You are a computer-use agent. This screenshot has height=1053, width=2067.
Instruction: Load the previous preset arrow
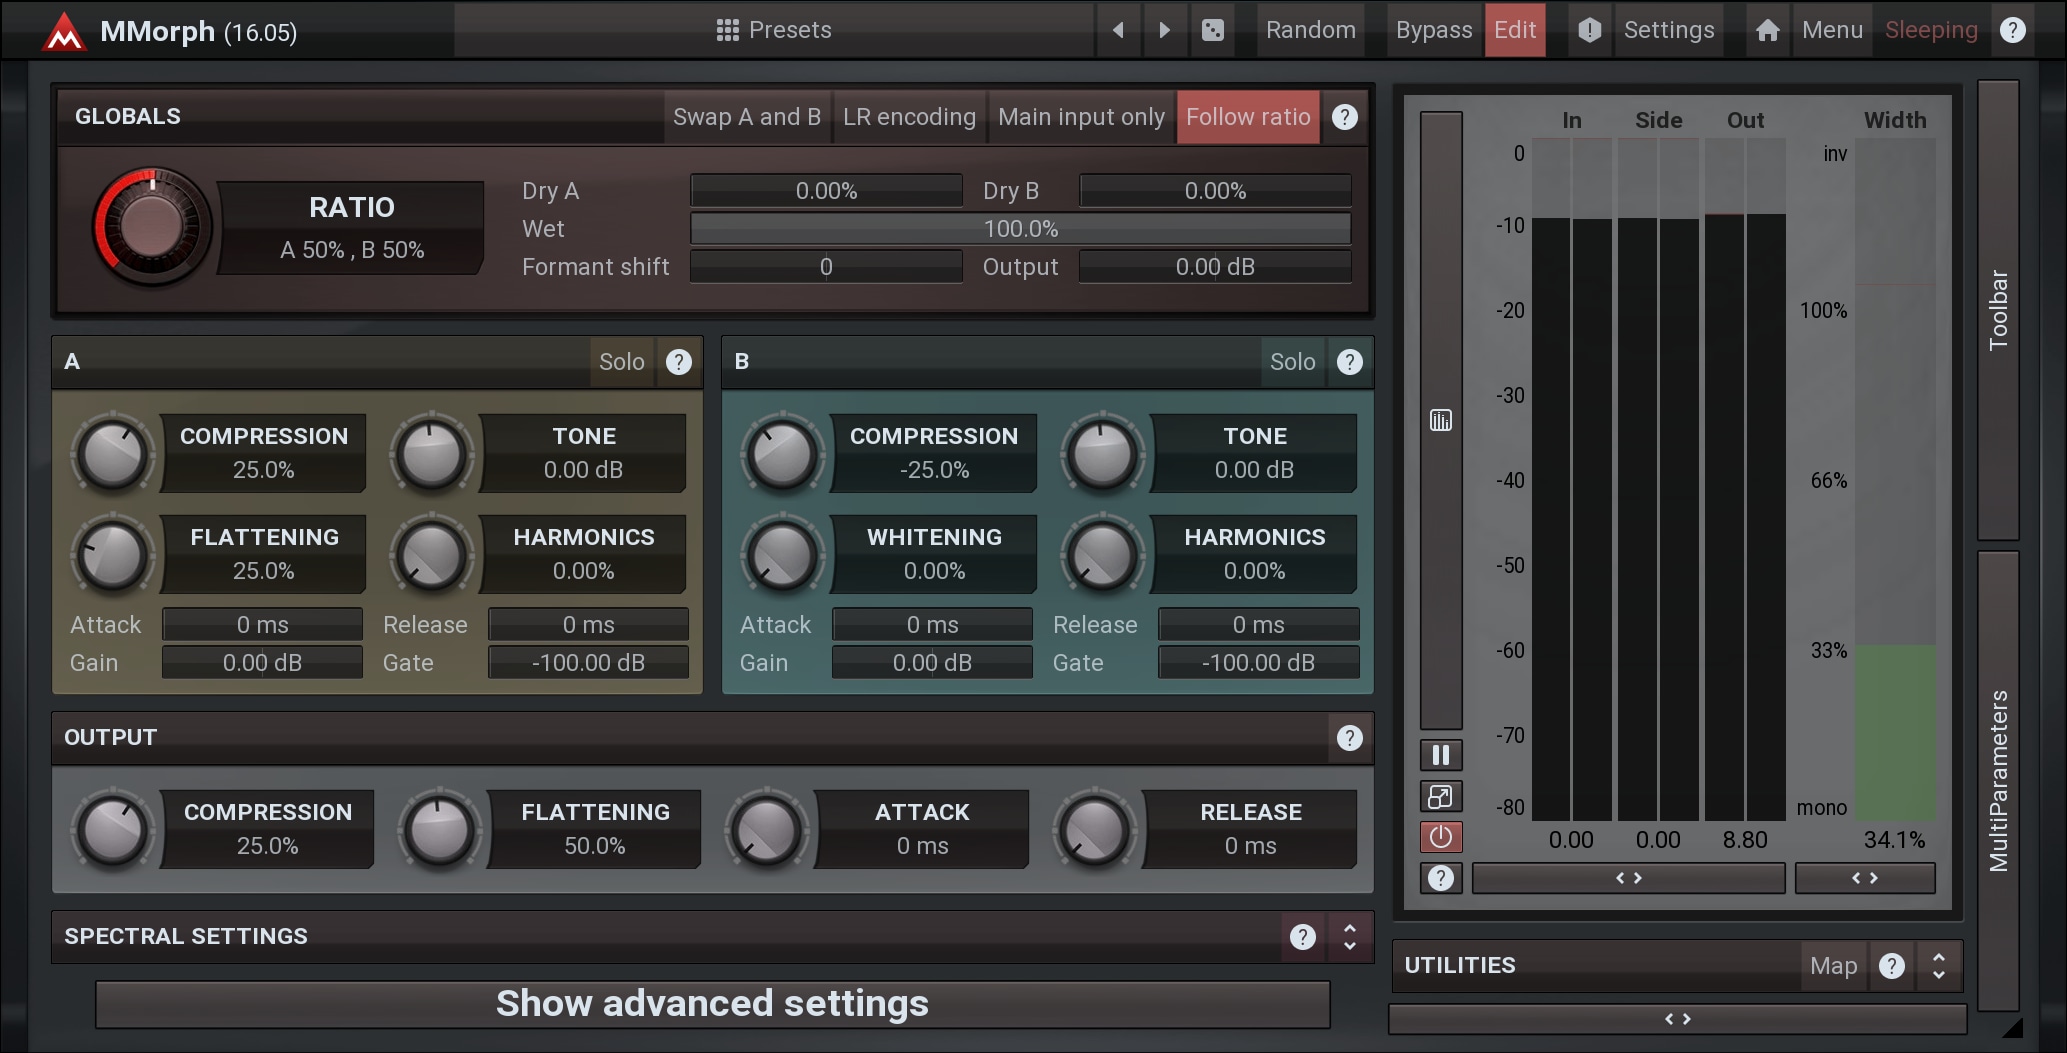(1118, 30)
